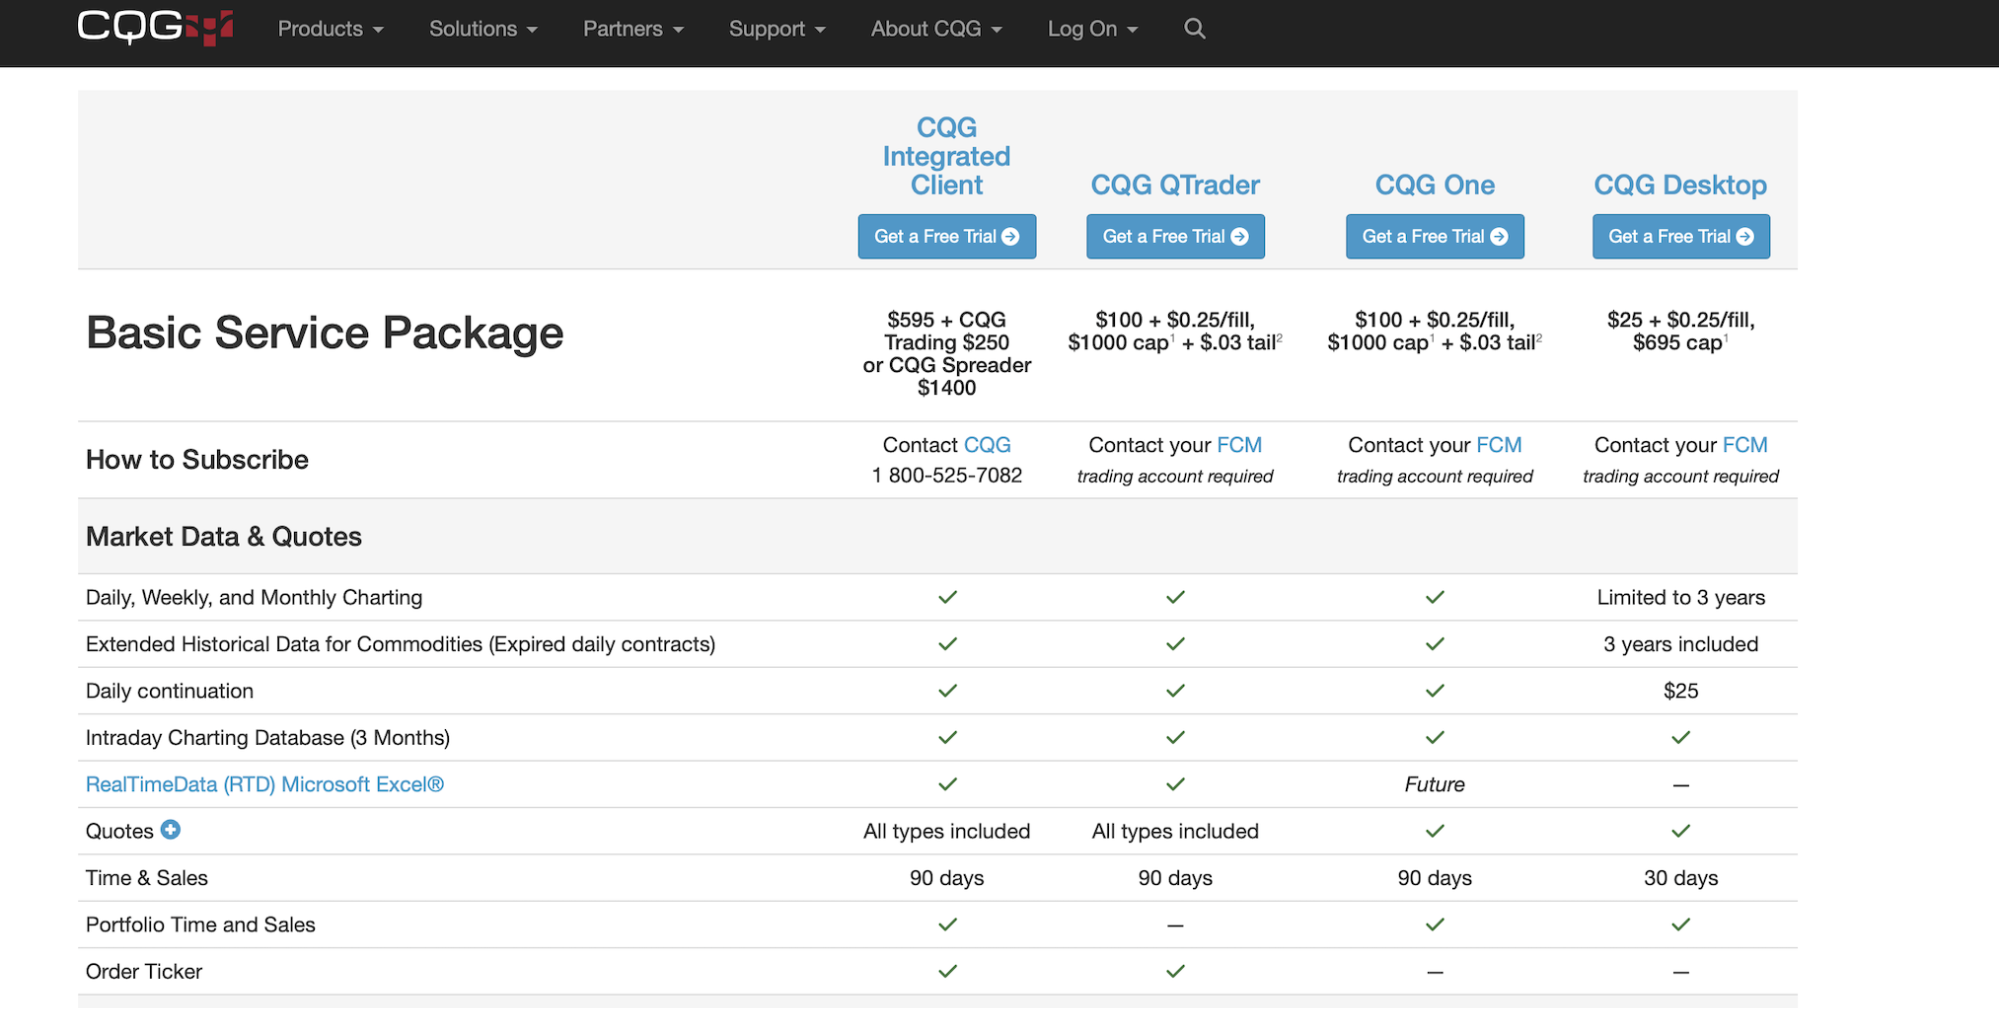Screen dimensions: 1999x1009
Task: Open the CQG QTrader heading link
Action: click(x=1175, y=185)
